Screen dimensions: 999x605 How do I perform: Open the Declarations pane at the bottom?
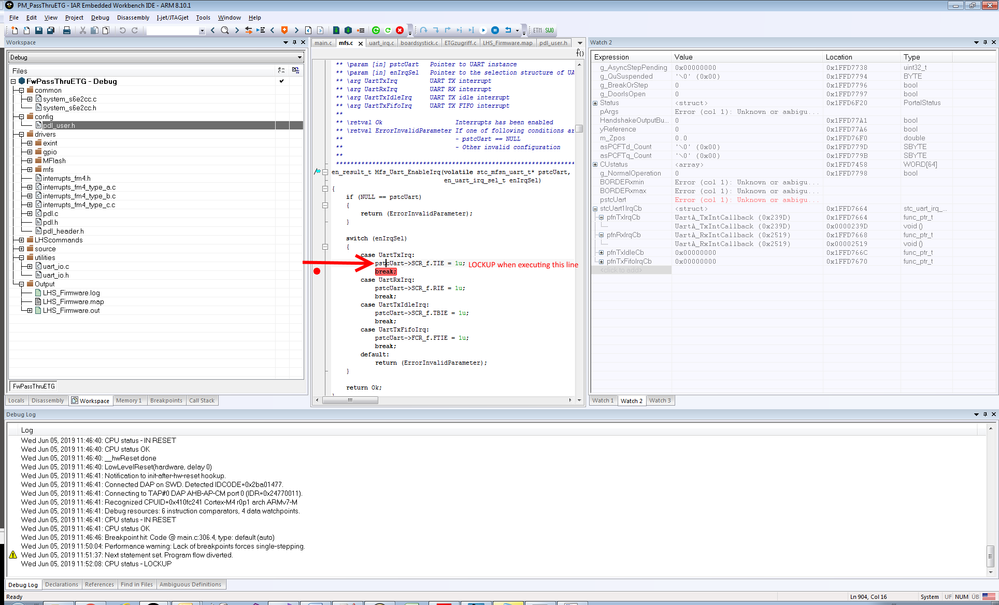(x=63, y=584)
